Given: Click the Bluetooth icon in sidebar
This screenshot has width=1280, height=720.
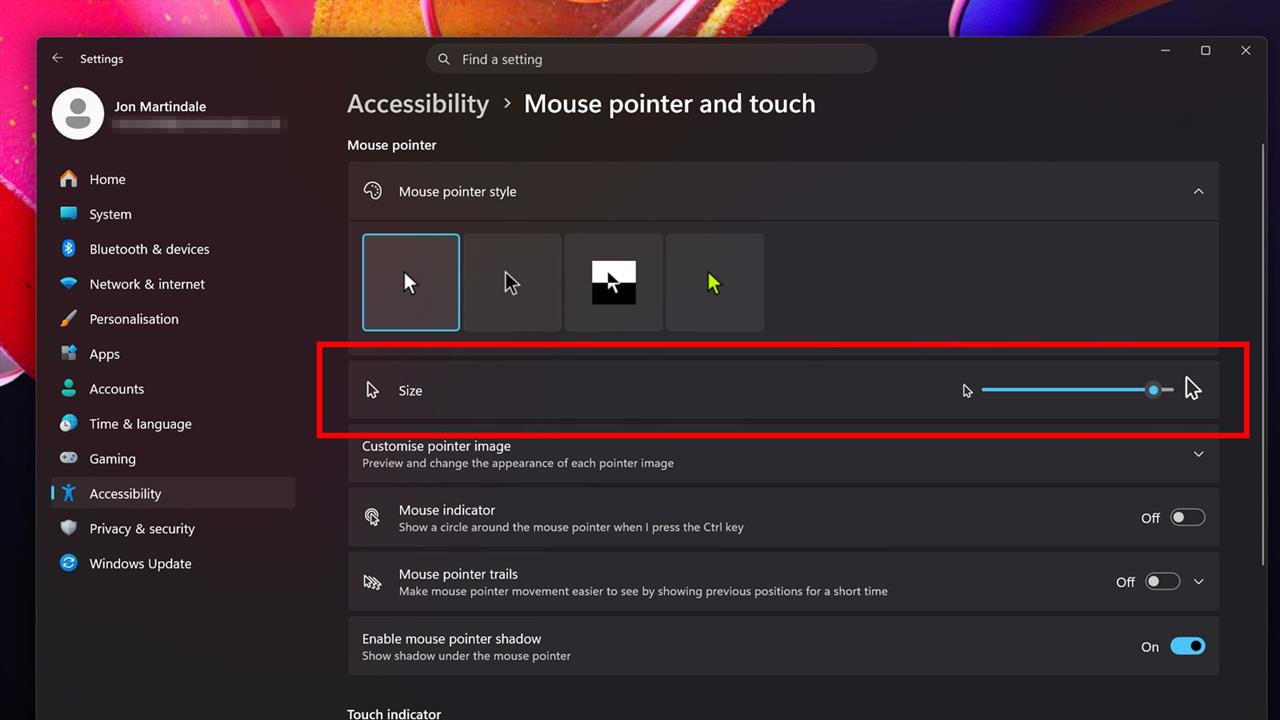Looking at the screenshot, I should click(x=68, y=249).
